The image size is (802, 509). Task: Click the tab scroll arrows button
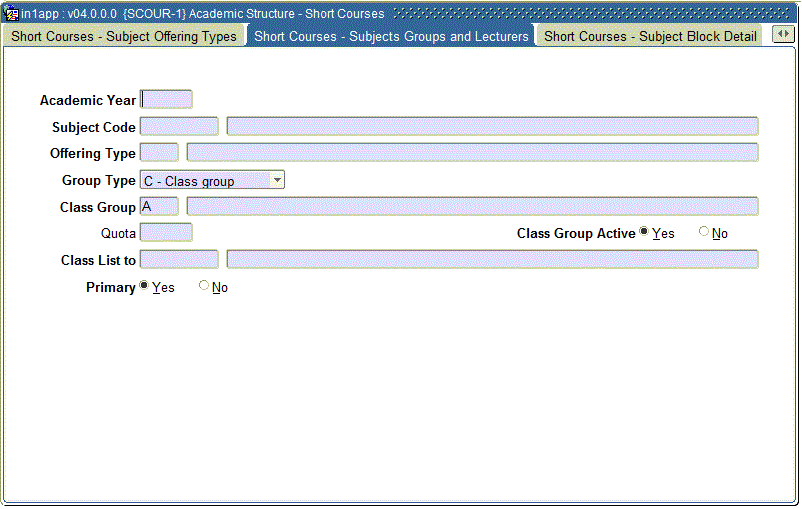coord(783,34)
